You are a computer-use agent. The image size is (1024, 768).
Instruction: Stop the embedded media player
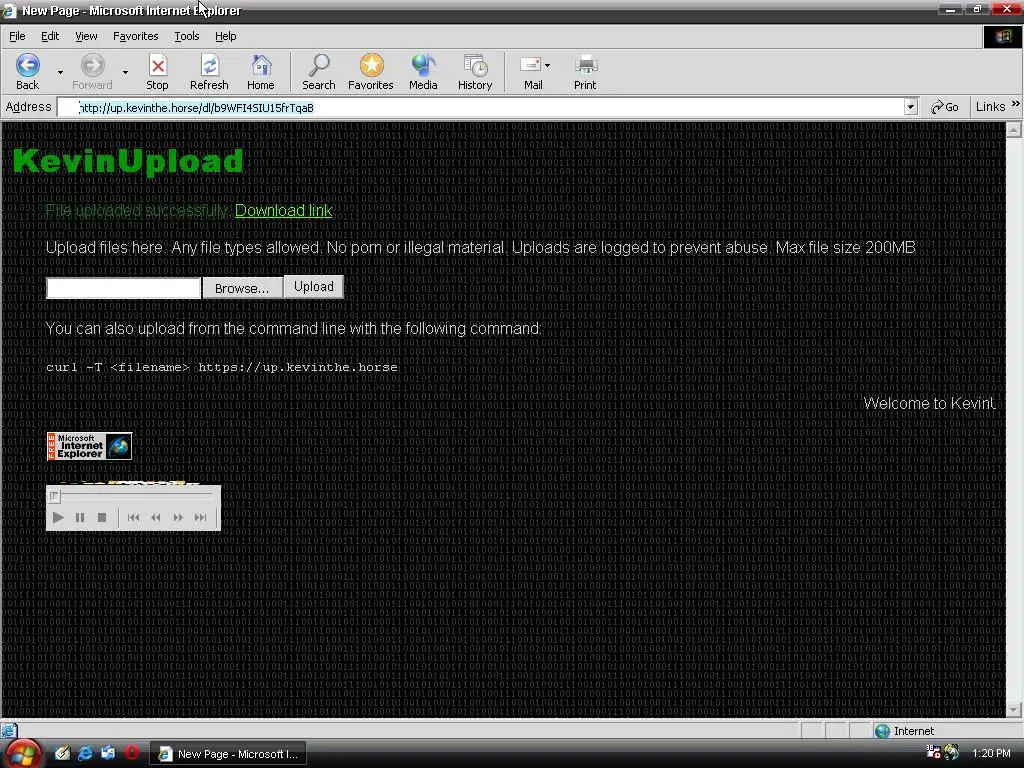point(102,517)
